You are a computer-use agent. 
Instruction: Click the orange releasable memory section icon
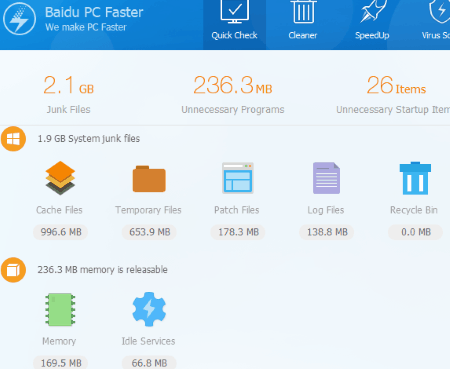pos(13,270)
